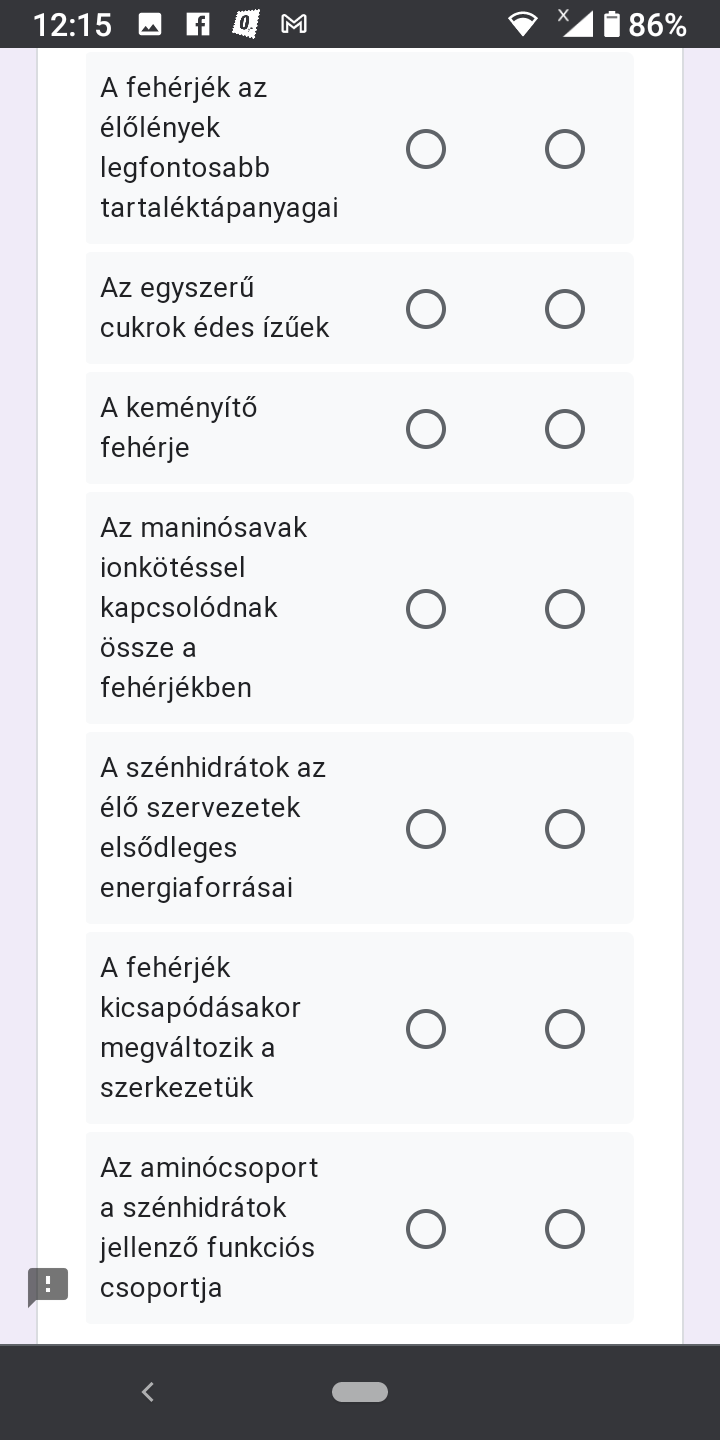720x1440 pixels.
Task: Tap the Wi-Fi signal status icon
Action: [x=522, y=25]
